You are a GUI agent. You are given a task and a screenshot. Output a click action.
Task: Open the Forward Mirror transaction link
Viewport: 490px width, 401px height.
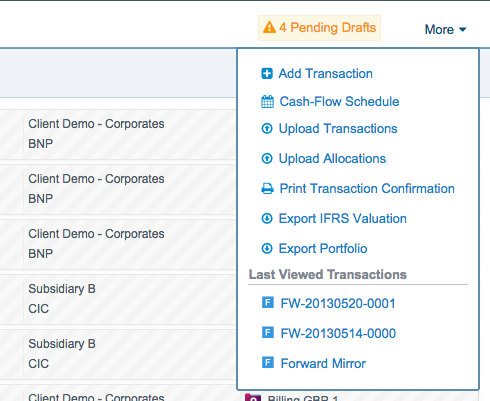tap(323, 363)
